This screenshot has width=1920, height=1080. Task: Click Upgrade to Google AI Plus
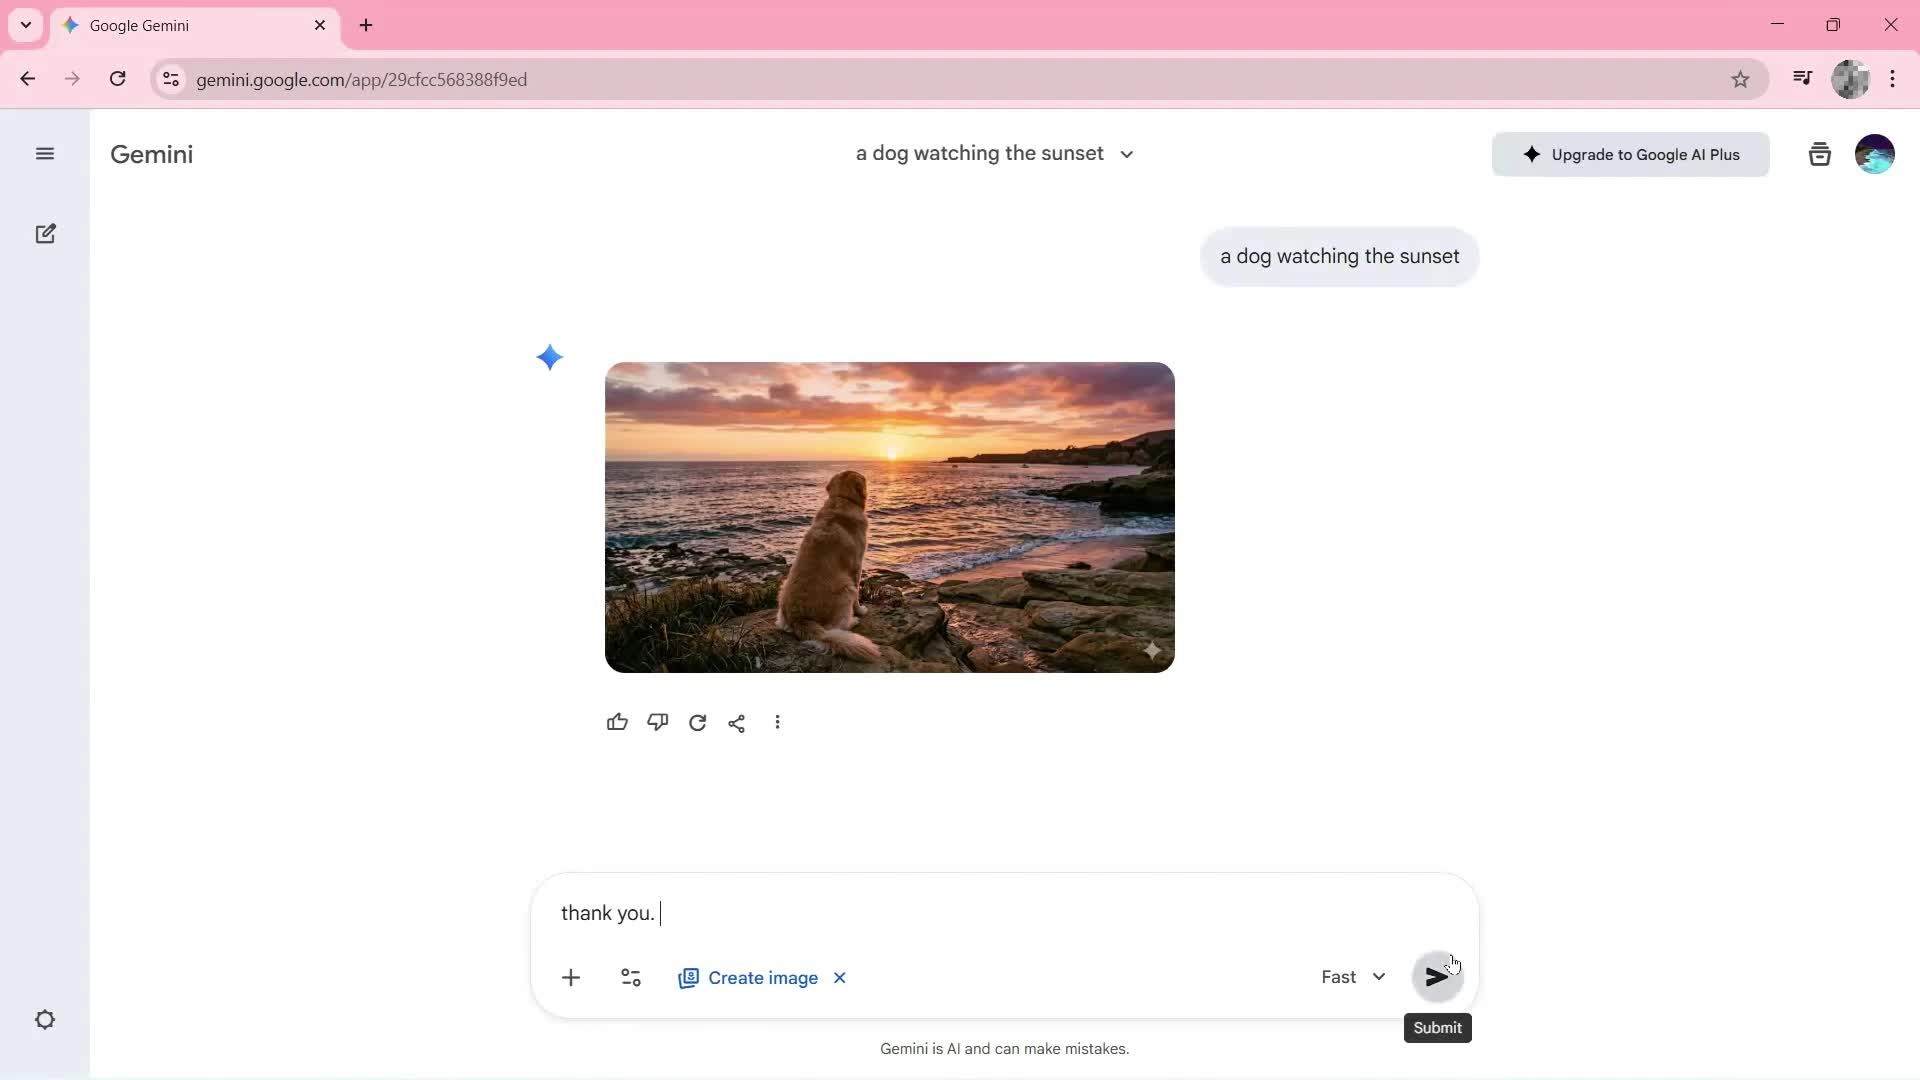click(1630, 154)
